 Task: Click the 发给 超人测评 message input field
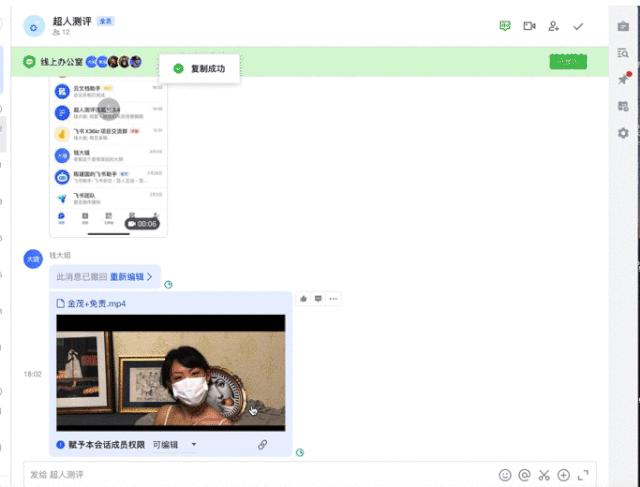coord(261,474)
